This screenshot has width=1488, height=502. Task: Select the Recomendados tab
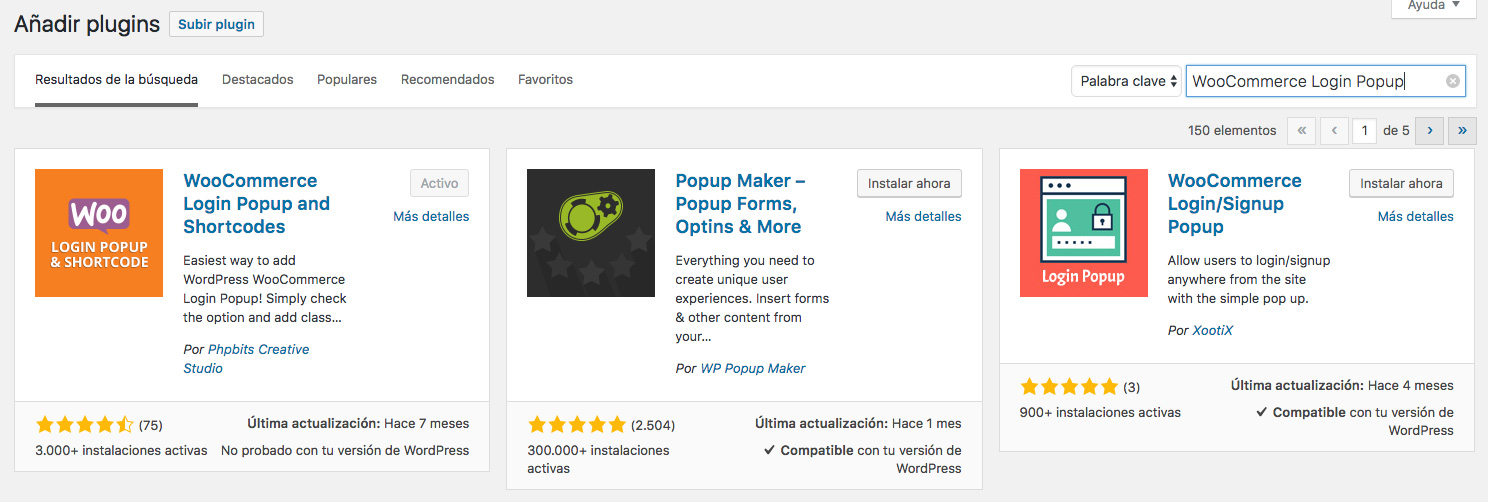click(448, 79)
